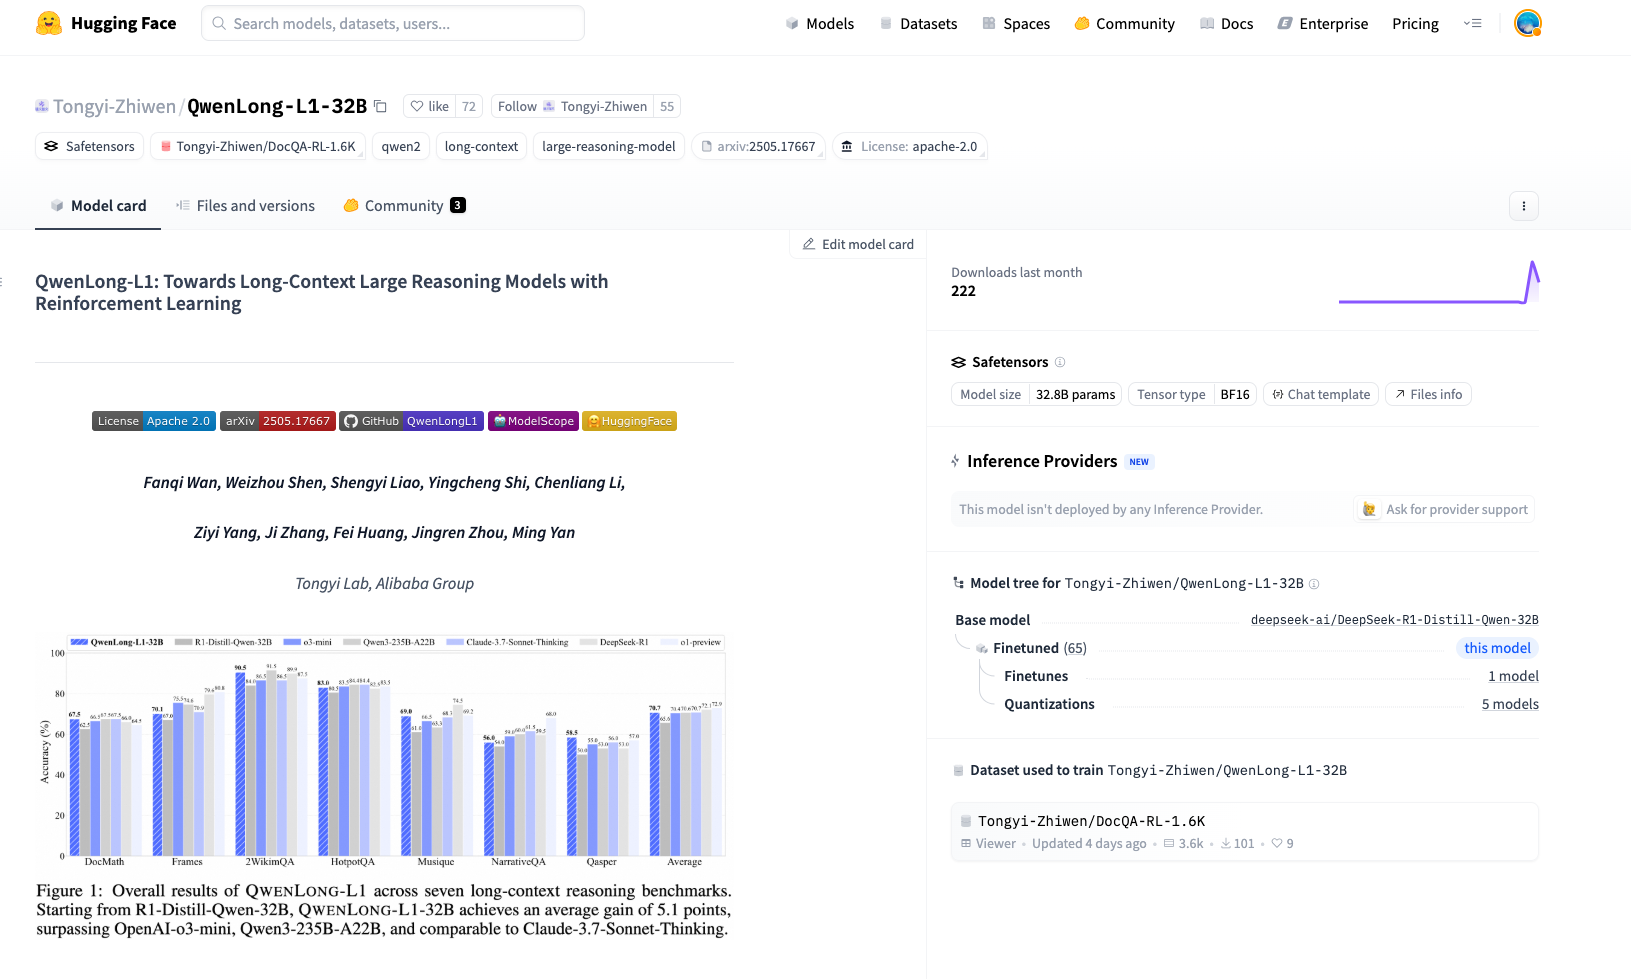Click the Safetensors section heading icon
Viewport: 1631px width, 979px height.
tap(958, 362)
